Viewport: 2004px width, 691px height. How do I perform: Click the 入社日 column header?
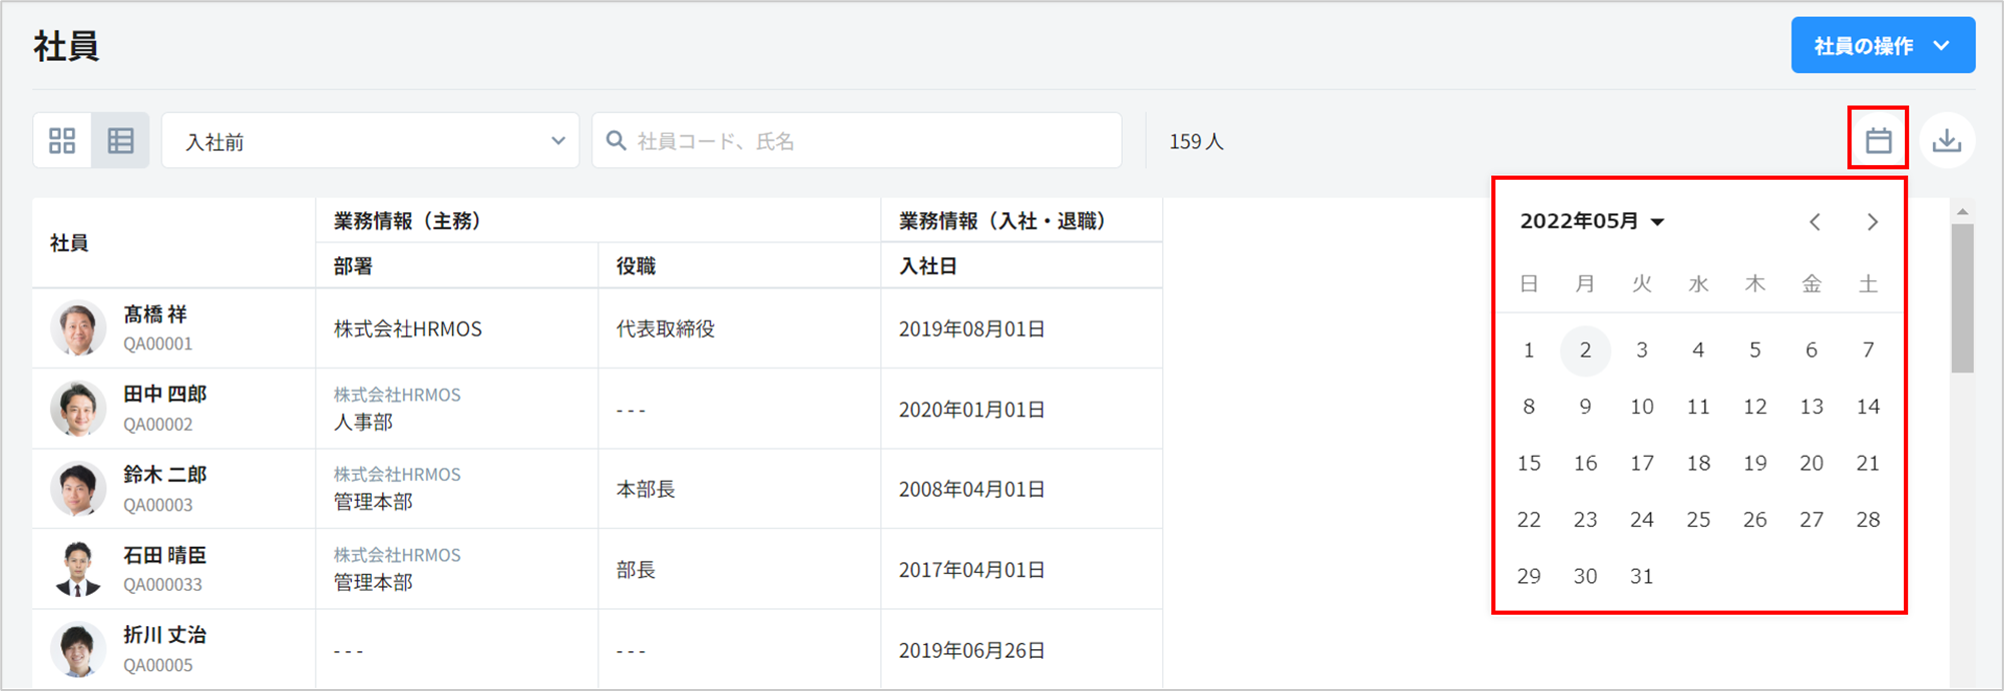pyautogui.click(x=928, y=266)
